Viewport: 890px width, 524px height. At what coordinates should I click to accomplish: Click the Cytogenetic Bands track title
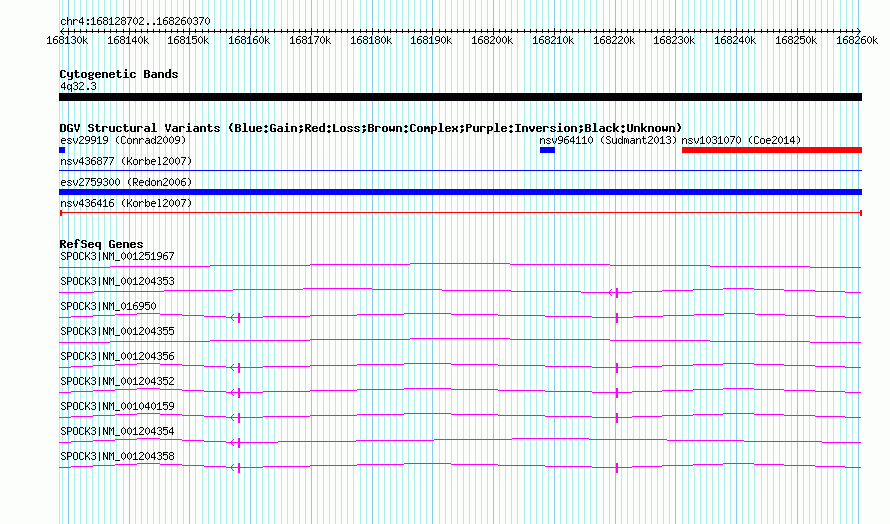(119, 74)
